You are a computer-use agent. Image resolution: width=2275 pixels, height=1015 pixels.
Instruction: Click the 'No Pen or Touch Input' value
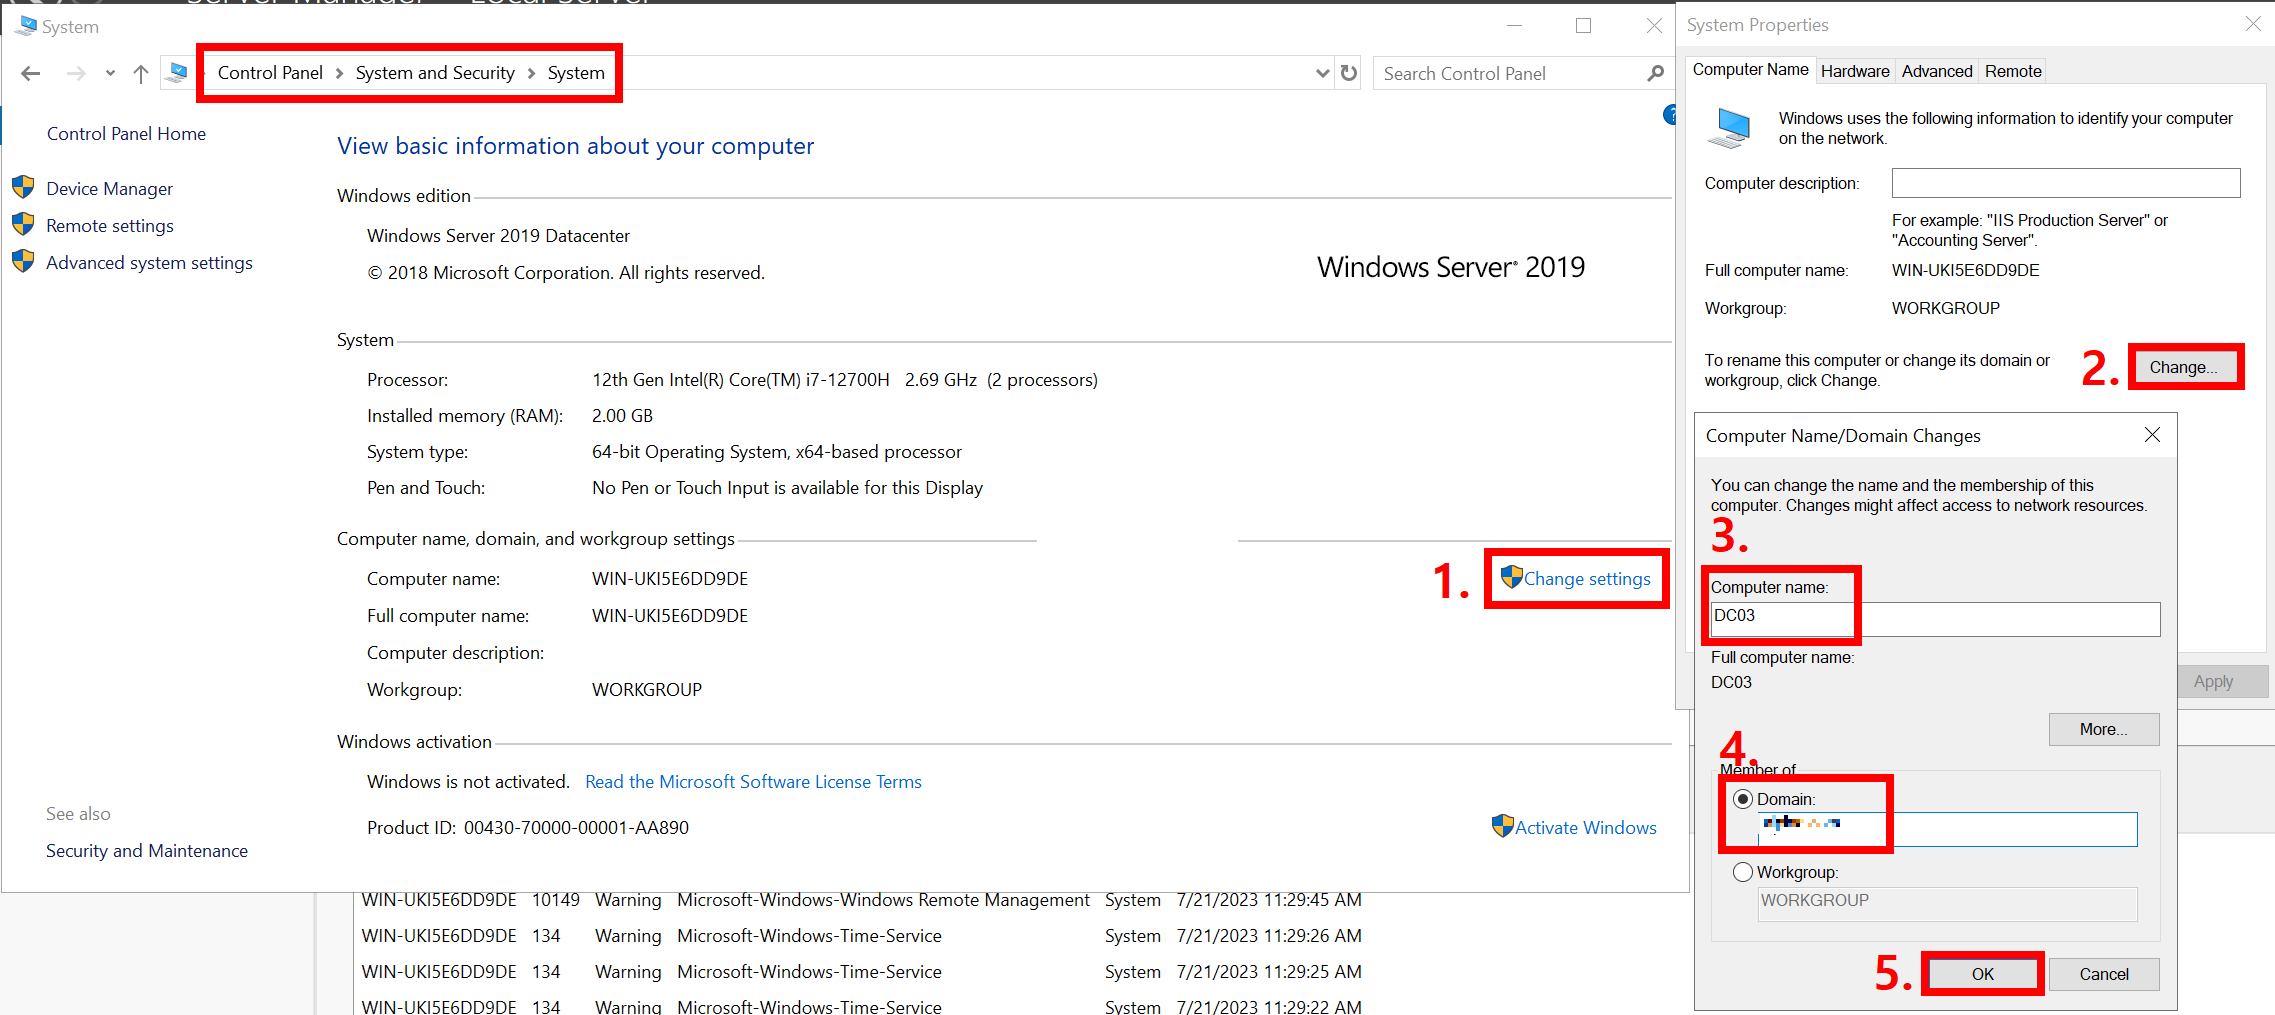(787, 488)
